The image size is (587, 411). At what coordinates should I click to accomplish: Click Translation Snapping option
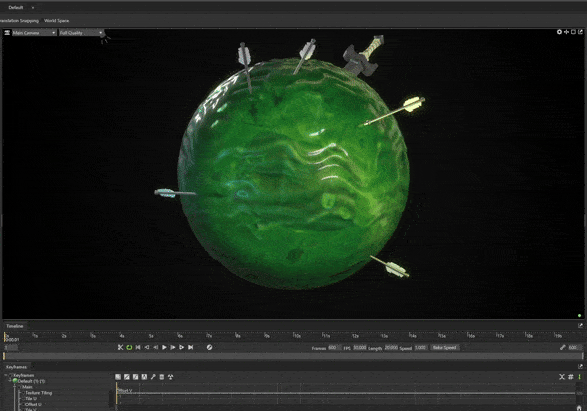click(19, 21)
